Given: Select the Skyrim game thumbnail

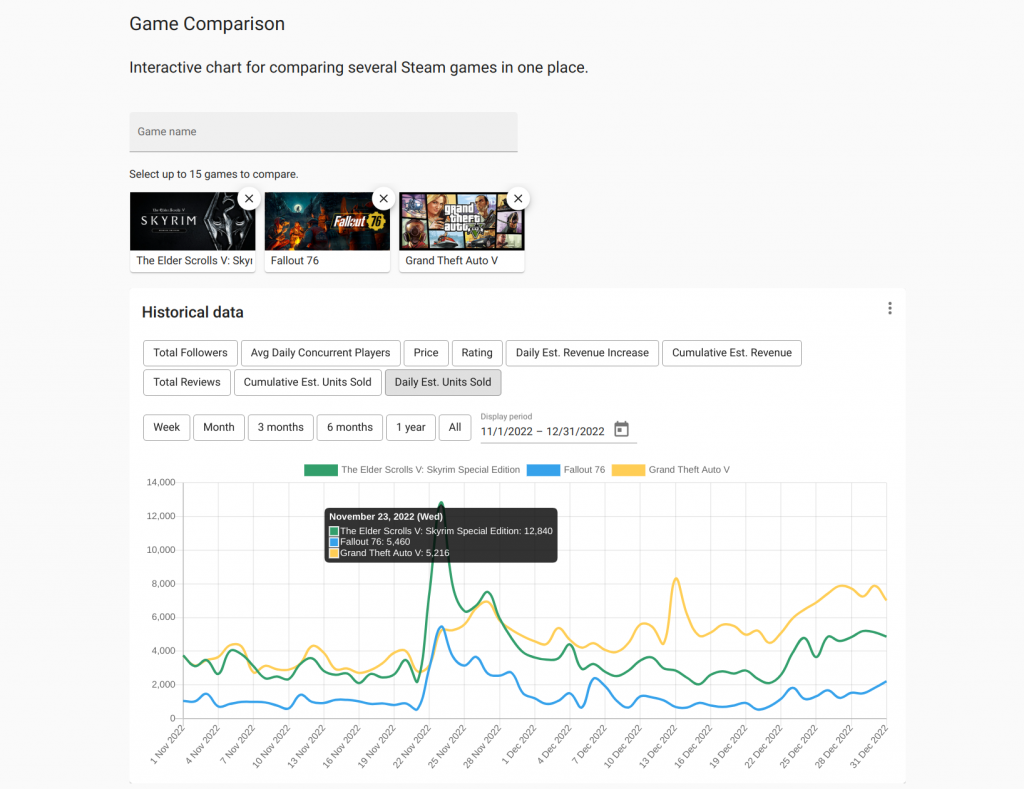Looking at the screenshot, I should [193, 221].
